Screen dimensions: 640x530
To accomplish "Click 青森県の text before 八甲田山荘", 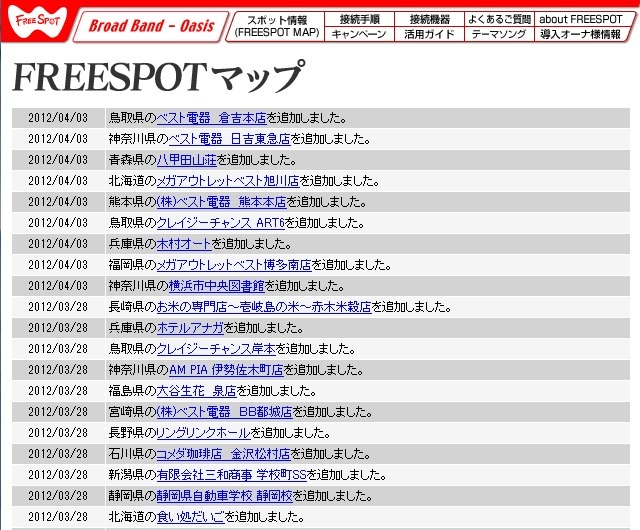I will 133,160.
